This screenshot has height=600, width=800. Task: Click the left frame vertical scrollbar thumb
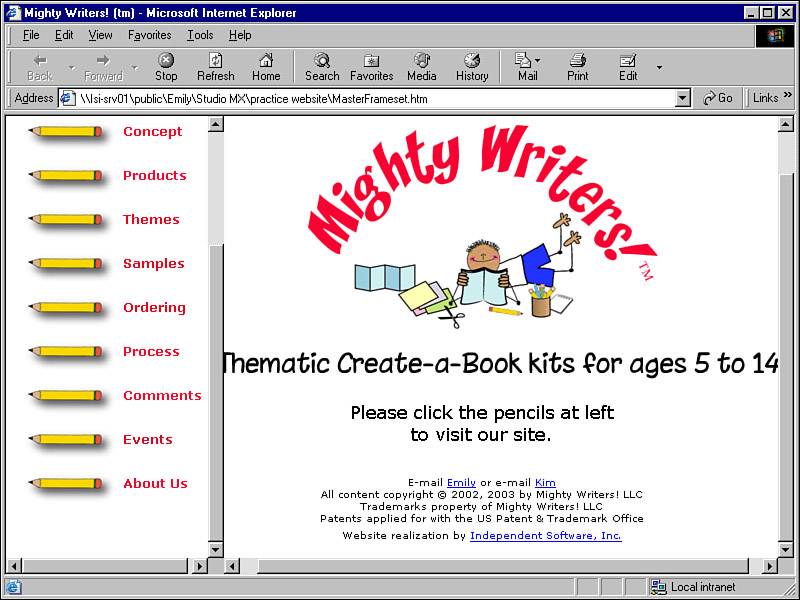click(216, 393)
